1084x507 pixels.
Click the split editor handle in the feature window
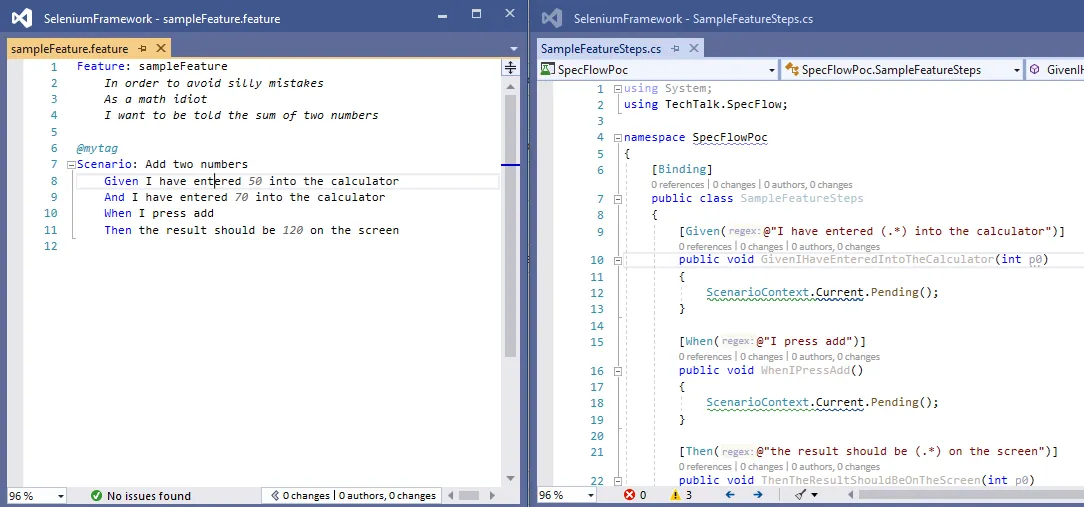[x=510, y=67]
